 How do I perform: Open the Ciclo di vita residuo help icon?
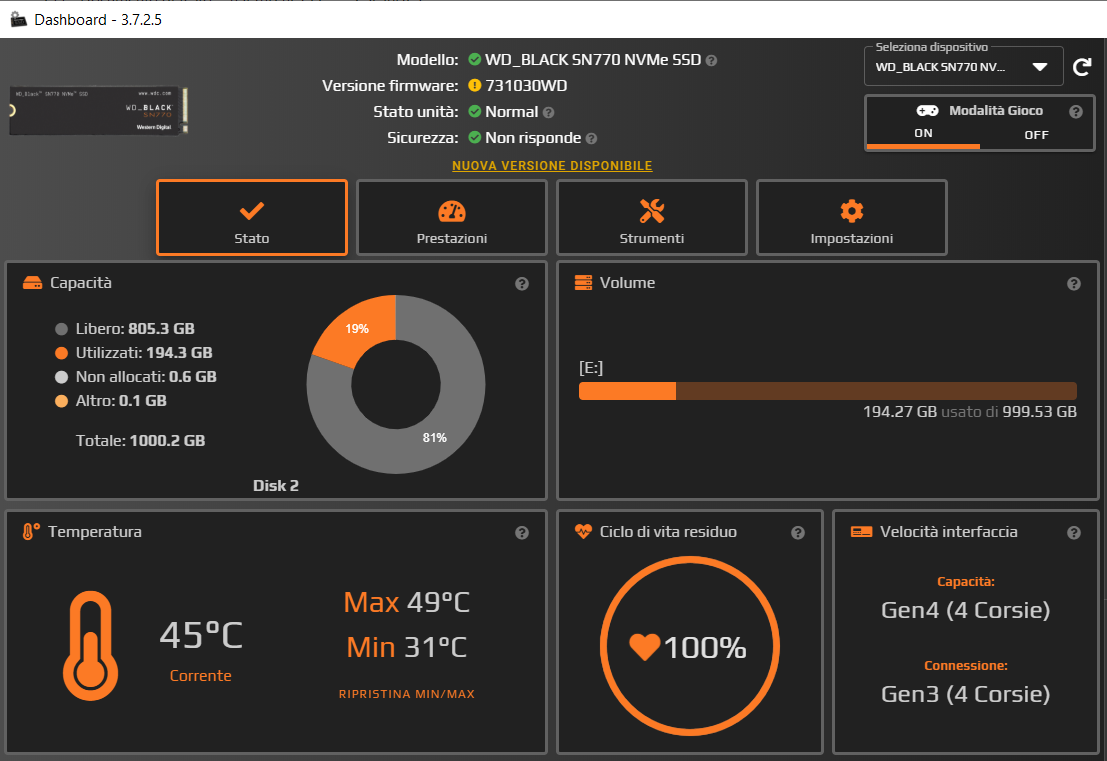click(798, 533)
